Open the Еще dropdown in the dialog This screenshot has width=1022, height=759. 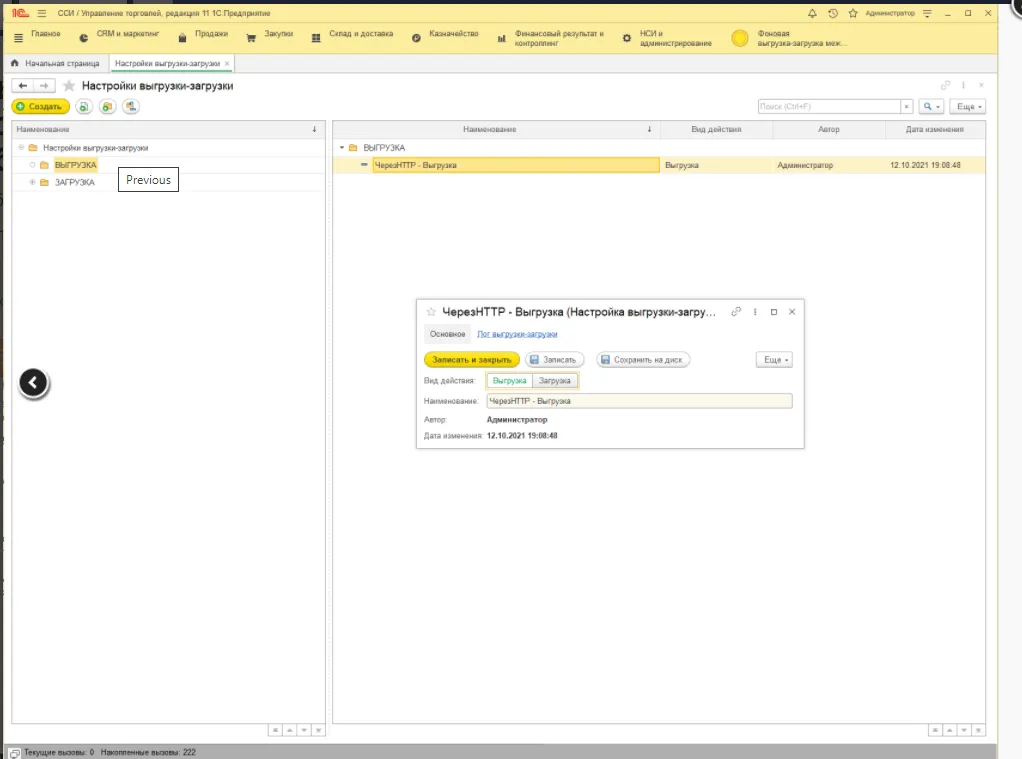point(773,360)
